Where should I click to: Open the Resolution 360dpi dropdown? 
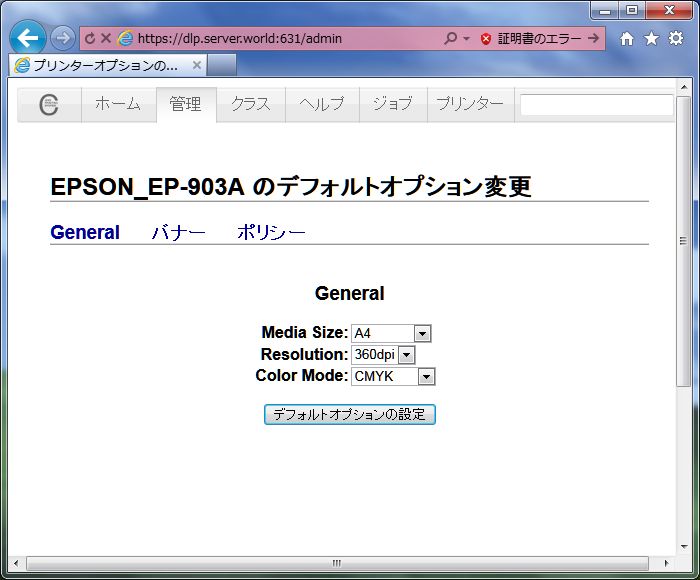point(383,355)
